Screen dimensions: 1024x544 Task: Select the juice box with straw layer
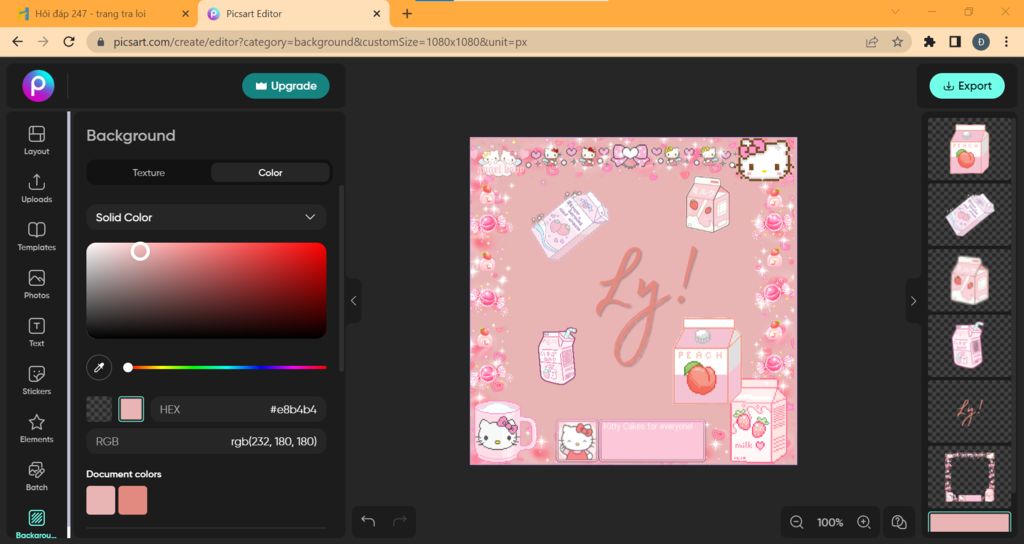click(x=970, y=346)
